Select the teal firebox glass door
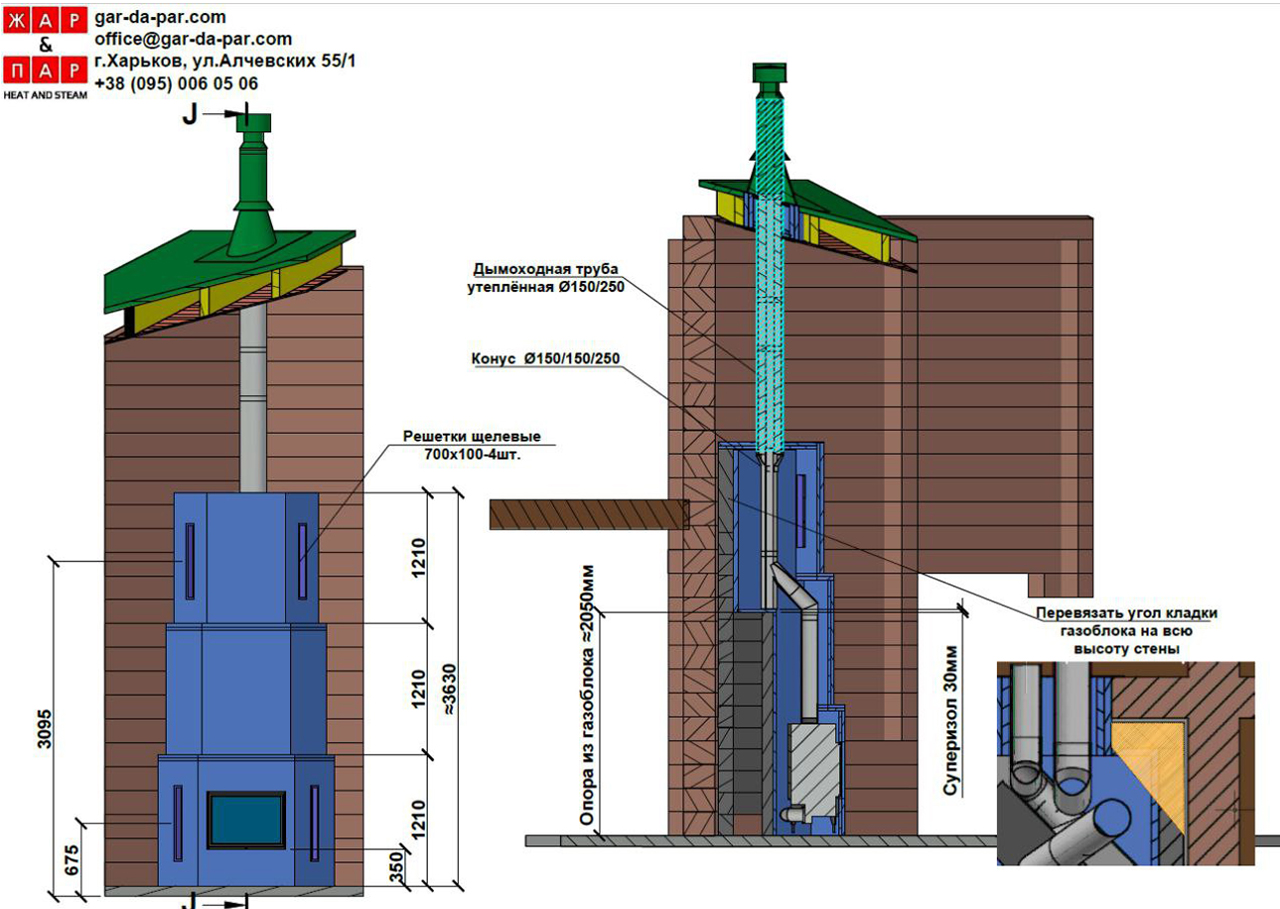The image size is (1280, 909). click(246, 820)
